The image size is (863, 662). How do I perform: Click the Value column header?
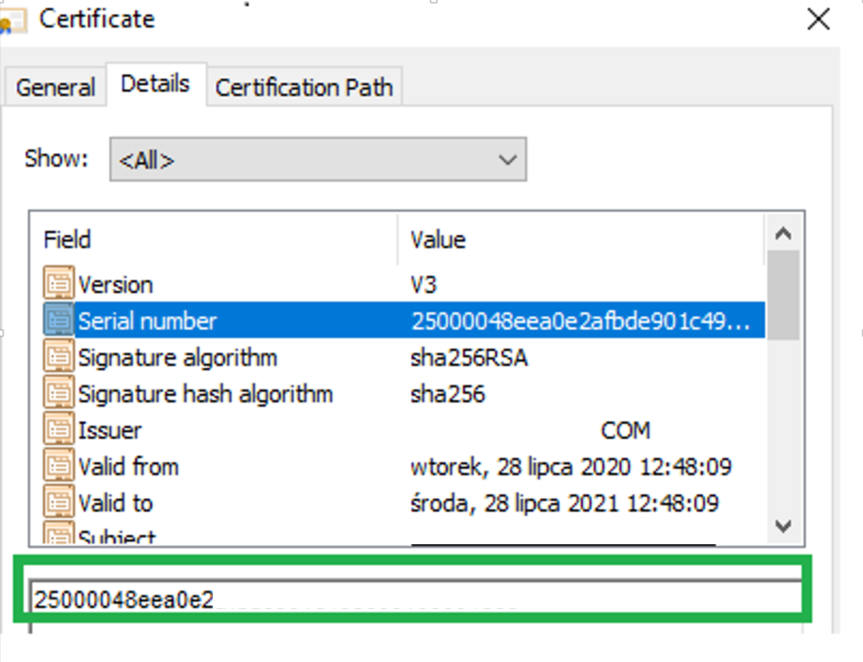438,240
